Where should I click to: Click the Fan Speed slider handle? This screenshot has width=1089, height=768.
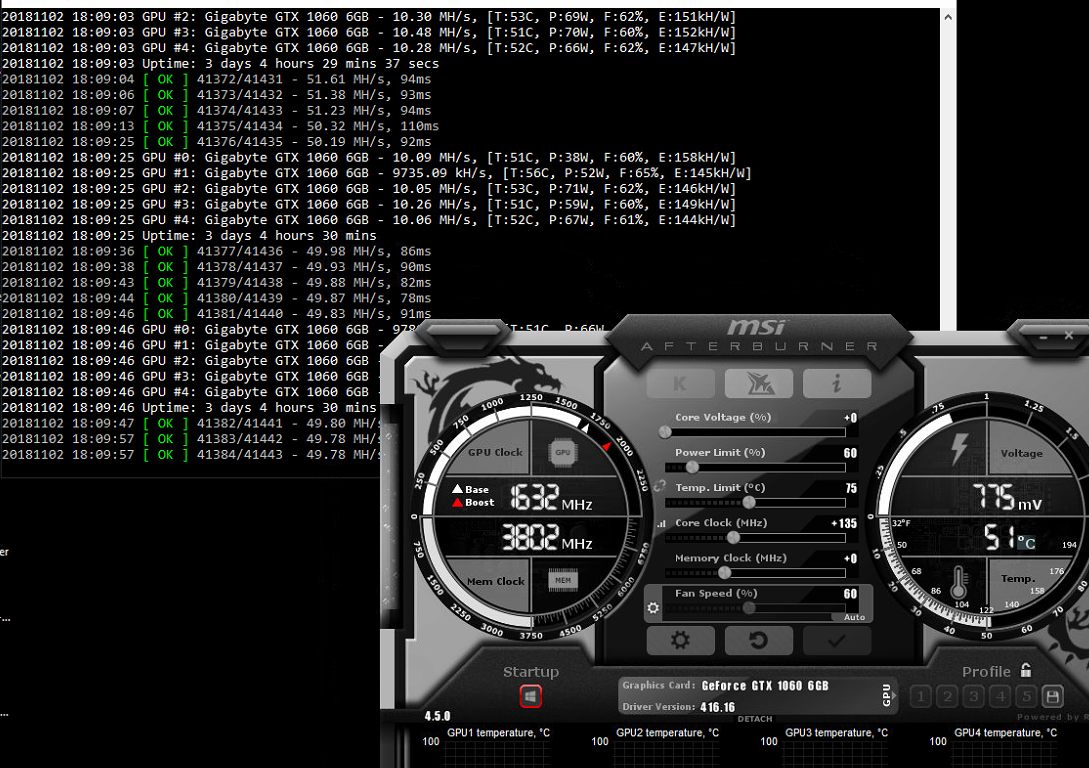(749, 608)
